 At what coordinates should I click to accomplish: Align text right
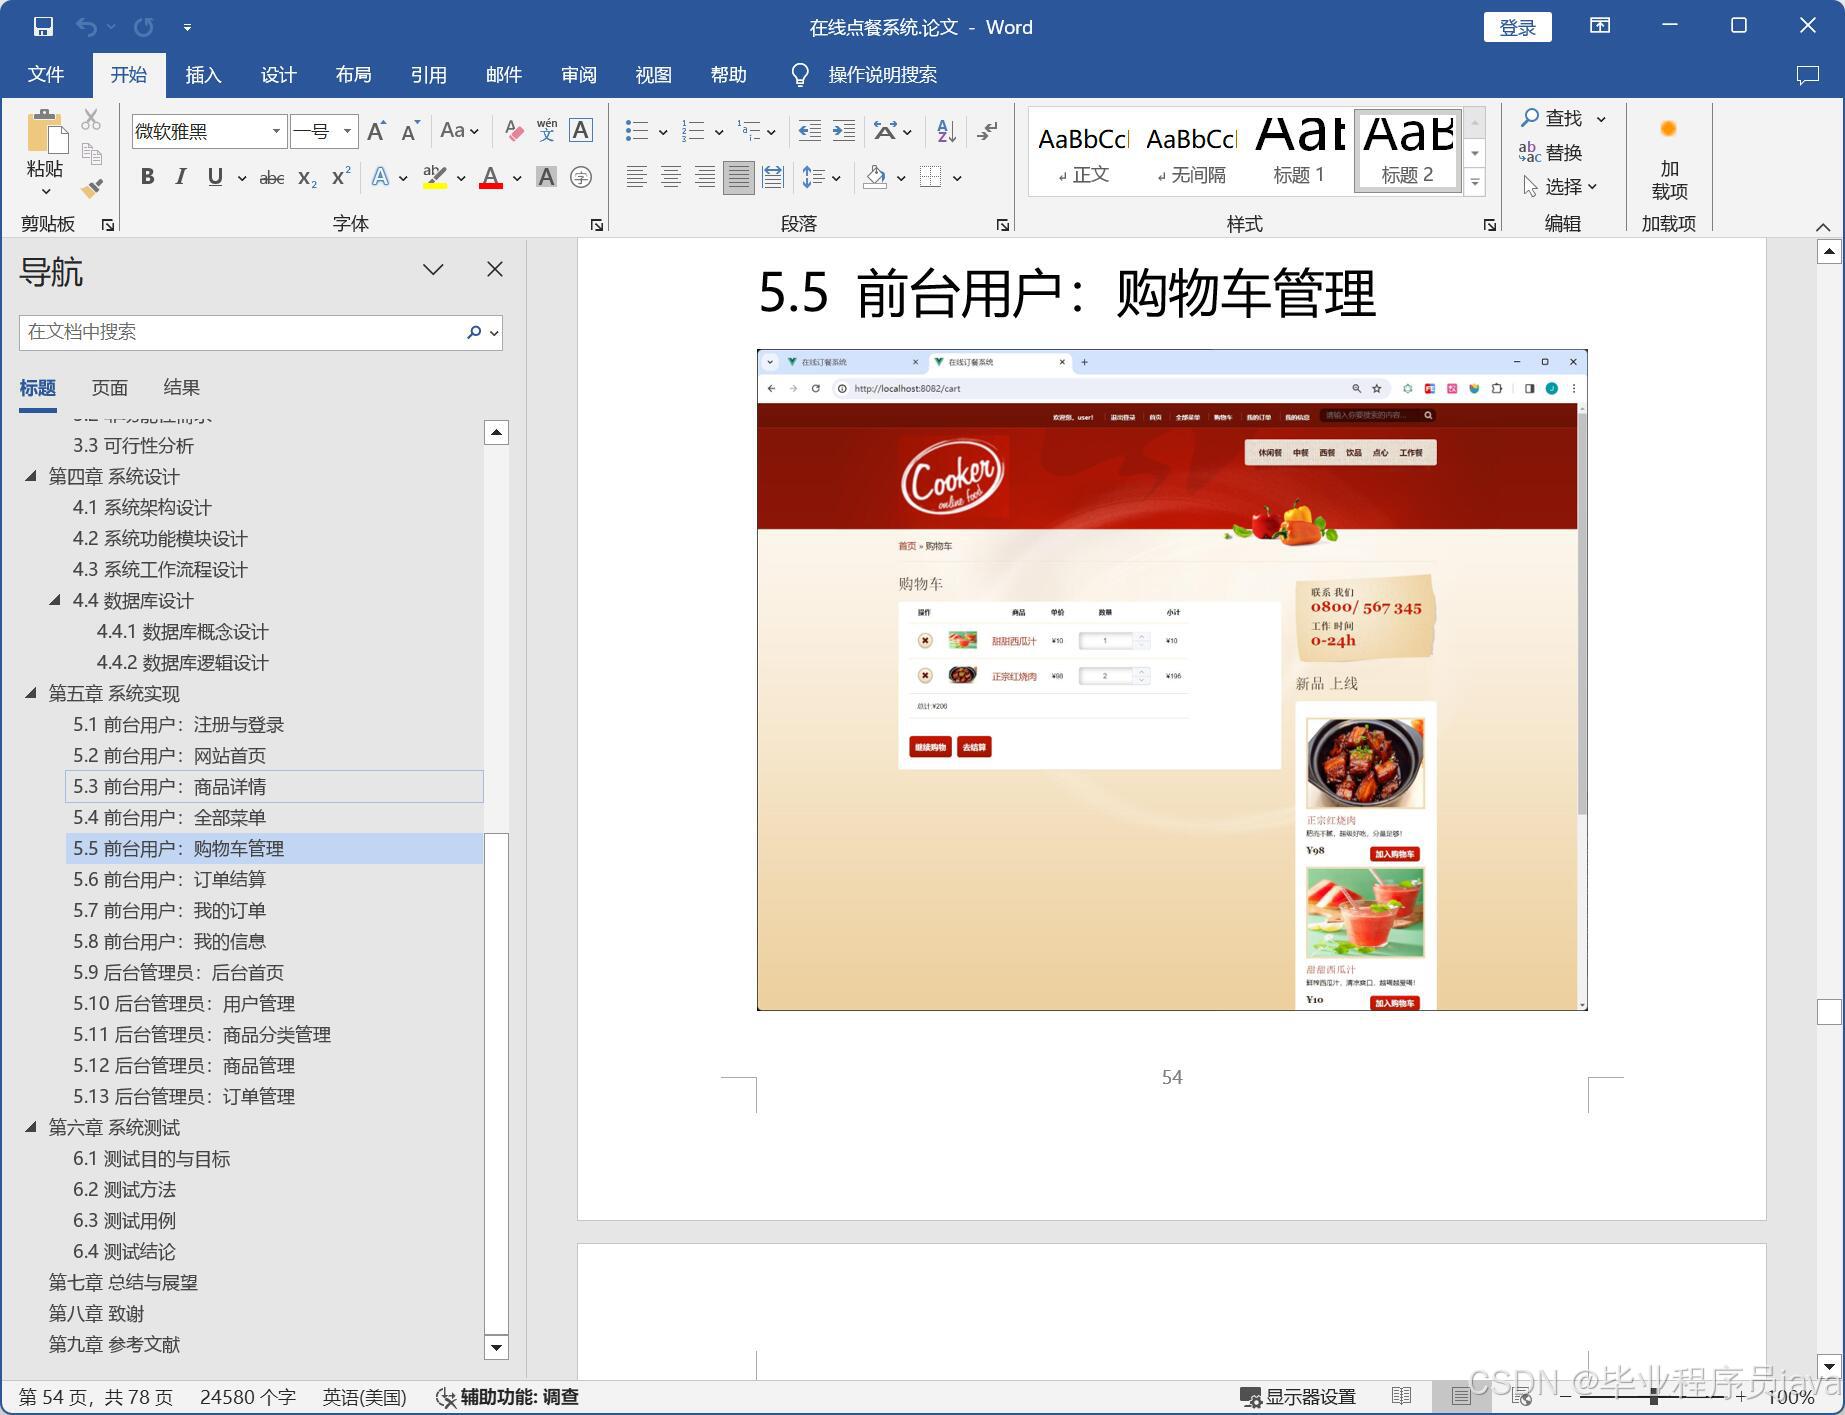click(705, 177)
